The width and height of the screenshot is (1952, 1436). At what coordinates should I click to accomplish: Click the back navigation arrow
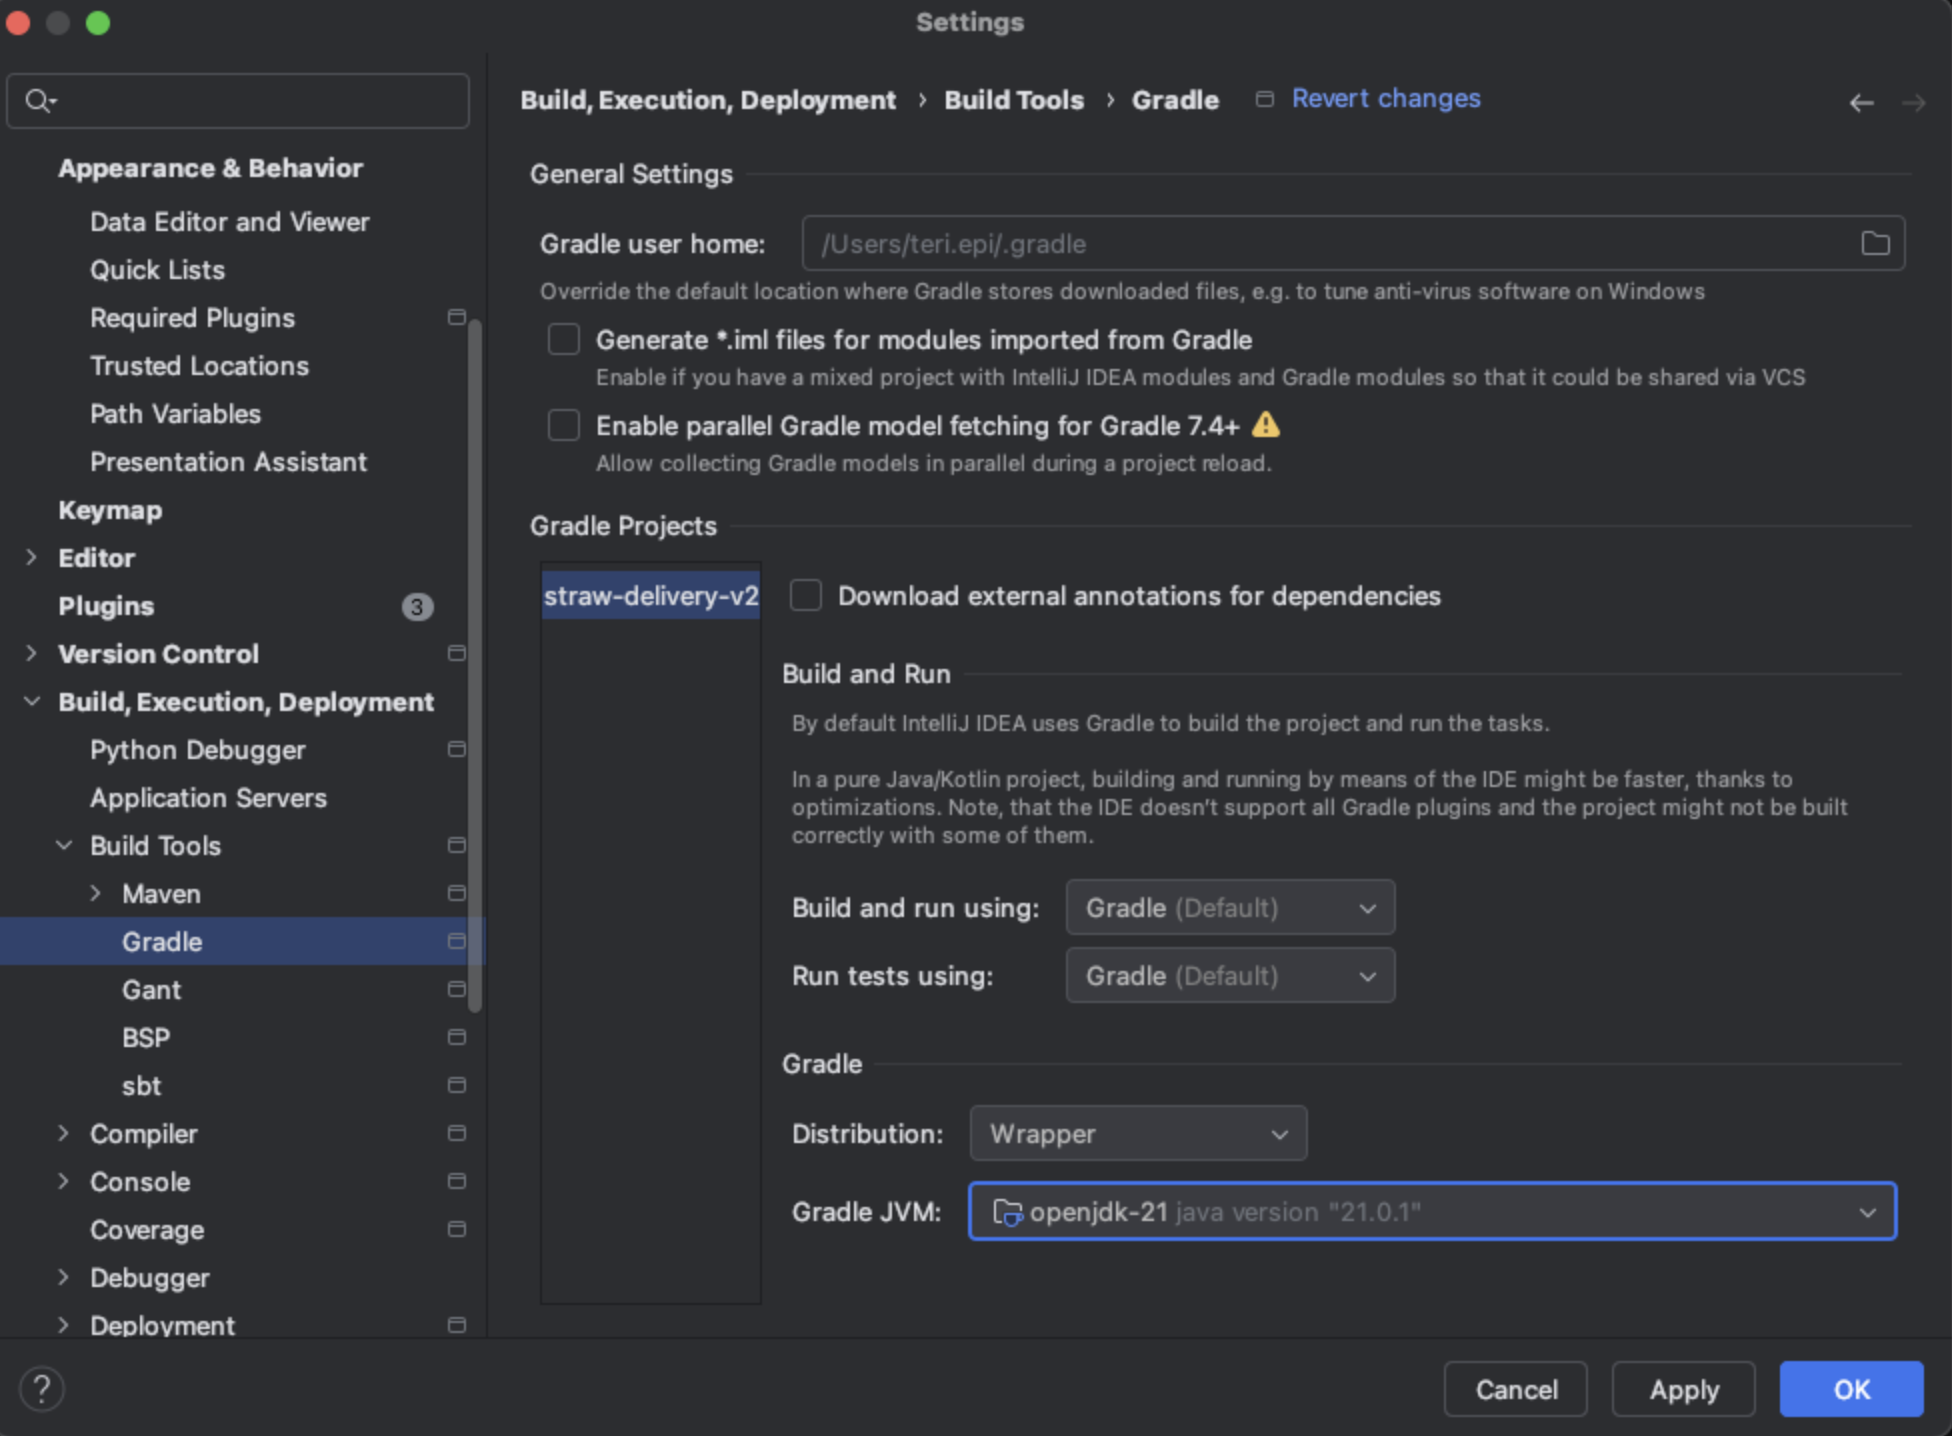tap(1860, 102)
